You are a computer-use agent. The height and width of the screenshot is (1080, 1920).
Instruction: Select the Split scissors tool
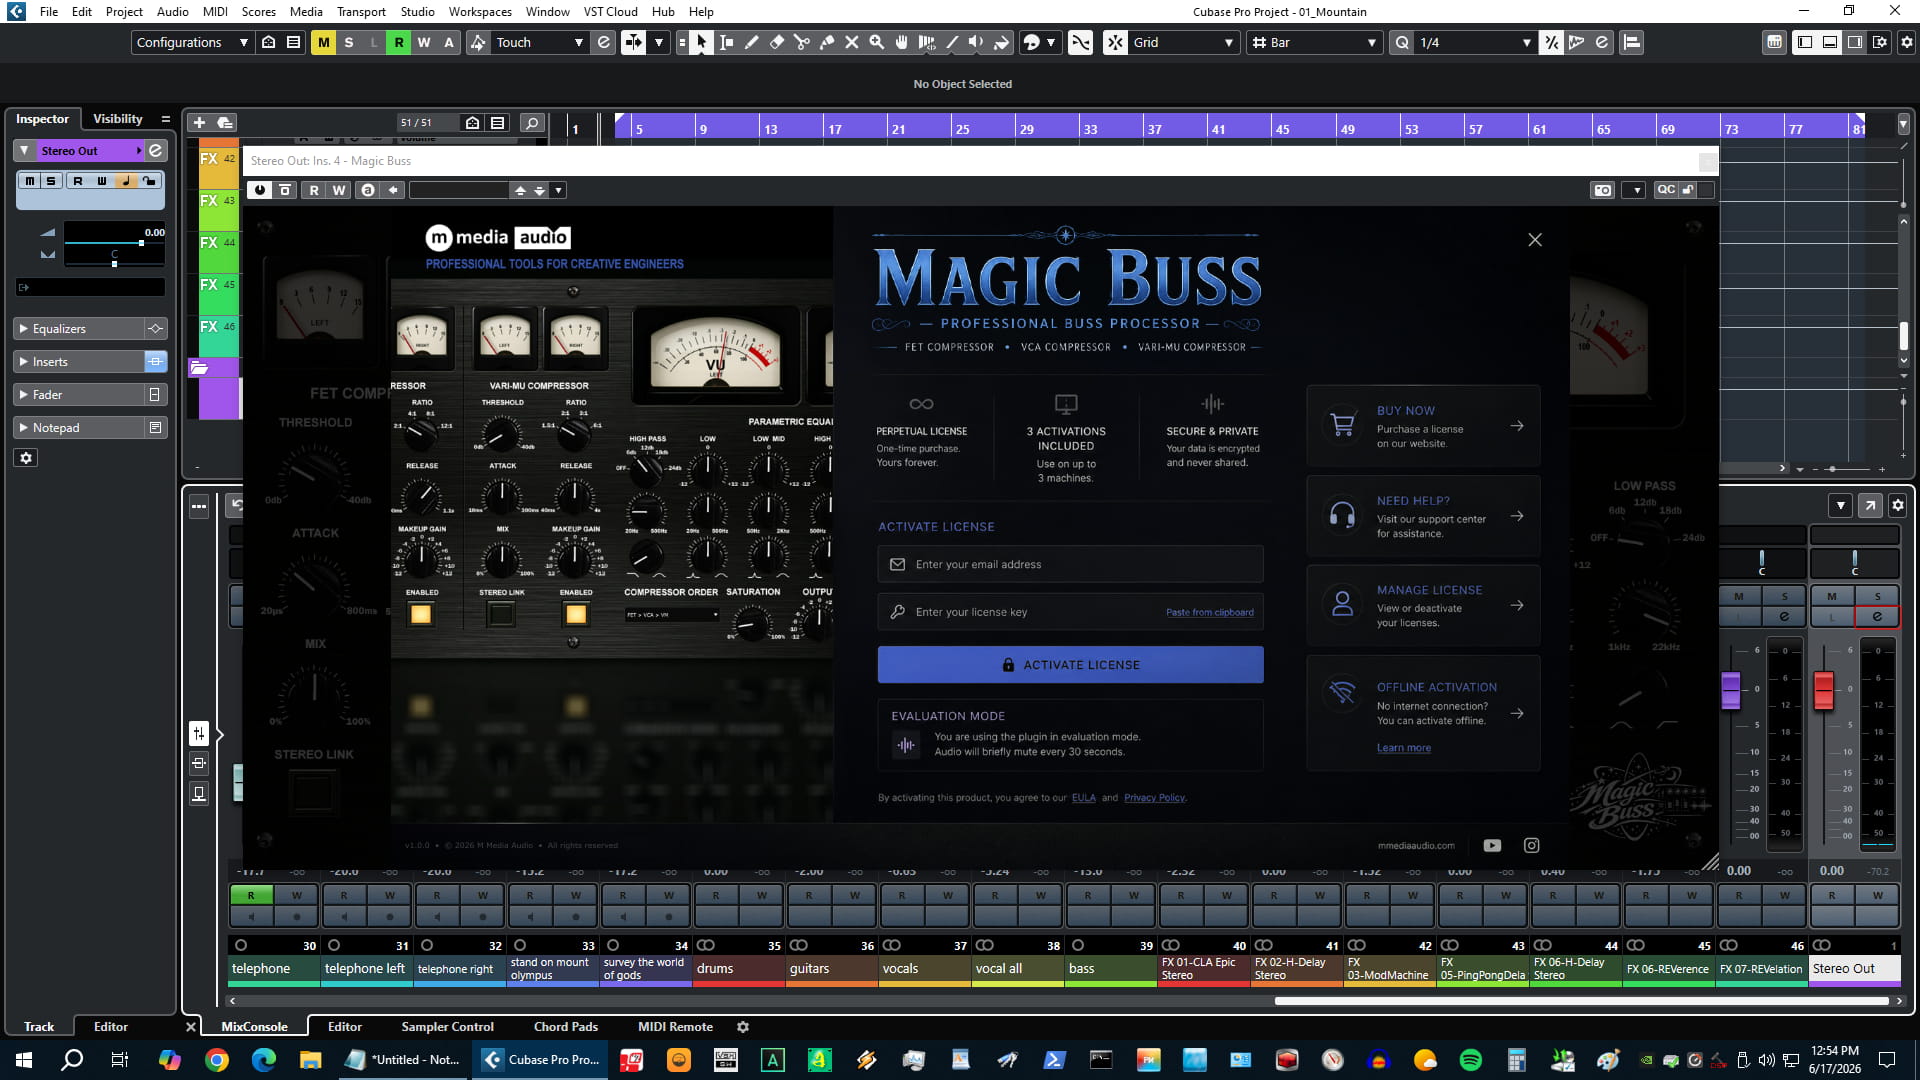pyautogui.click(x=801, y=42)
